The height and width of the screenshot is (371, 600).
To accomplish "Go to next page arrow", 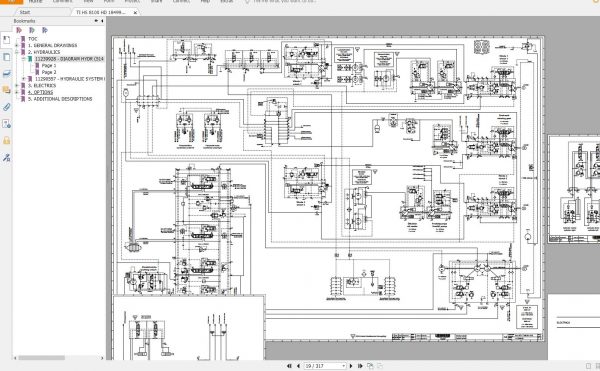I will pyautogui.click(x=351, y=366).
